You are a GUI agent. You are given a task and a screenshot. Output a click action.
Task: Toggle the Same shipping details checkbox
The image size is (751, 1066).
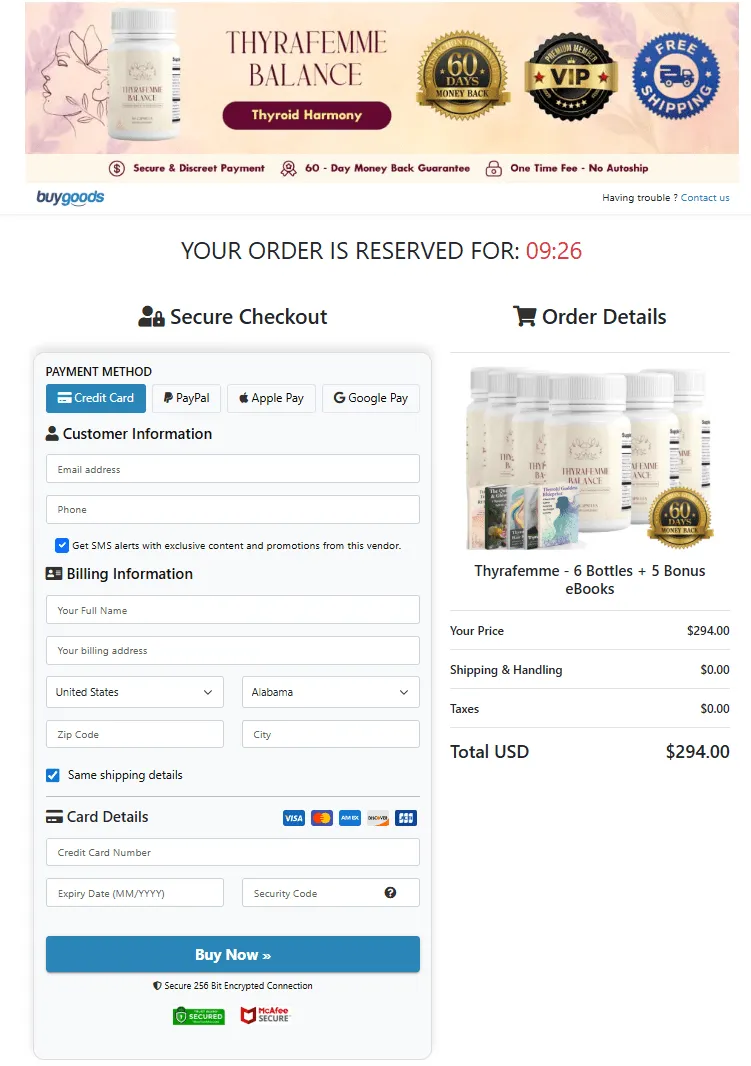pos(52,775)
